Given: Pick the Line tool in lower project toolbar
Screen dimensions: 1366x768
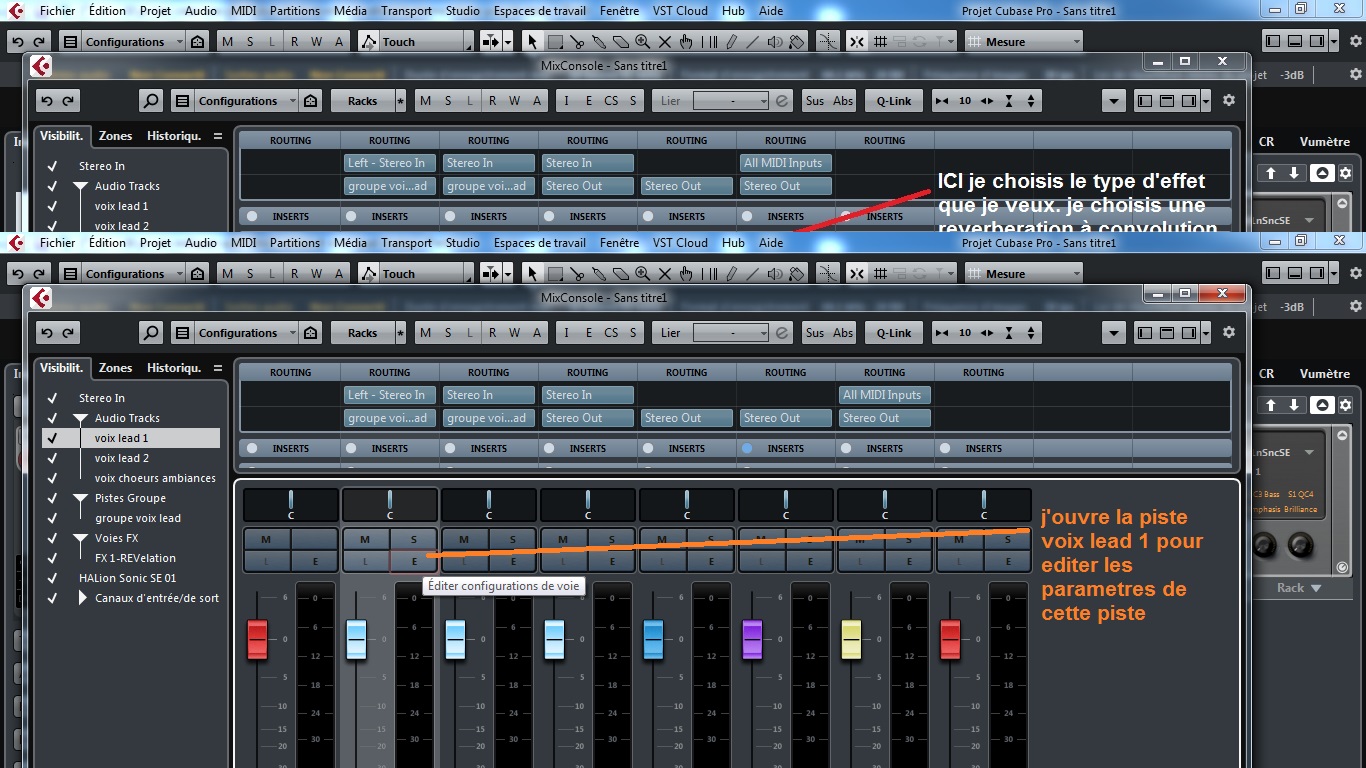Looking at the screenshot, I should [x=753, y=274].
